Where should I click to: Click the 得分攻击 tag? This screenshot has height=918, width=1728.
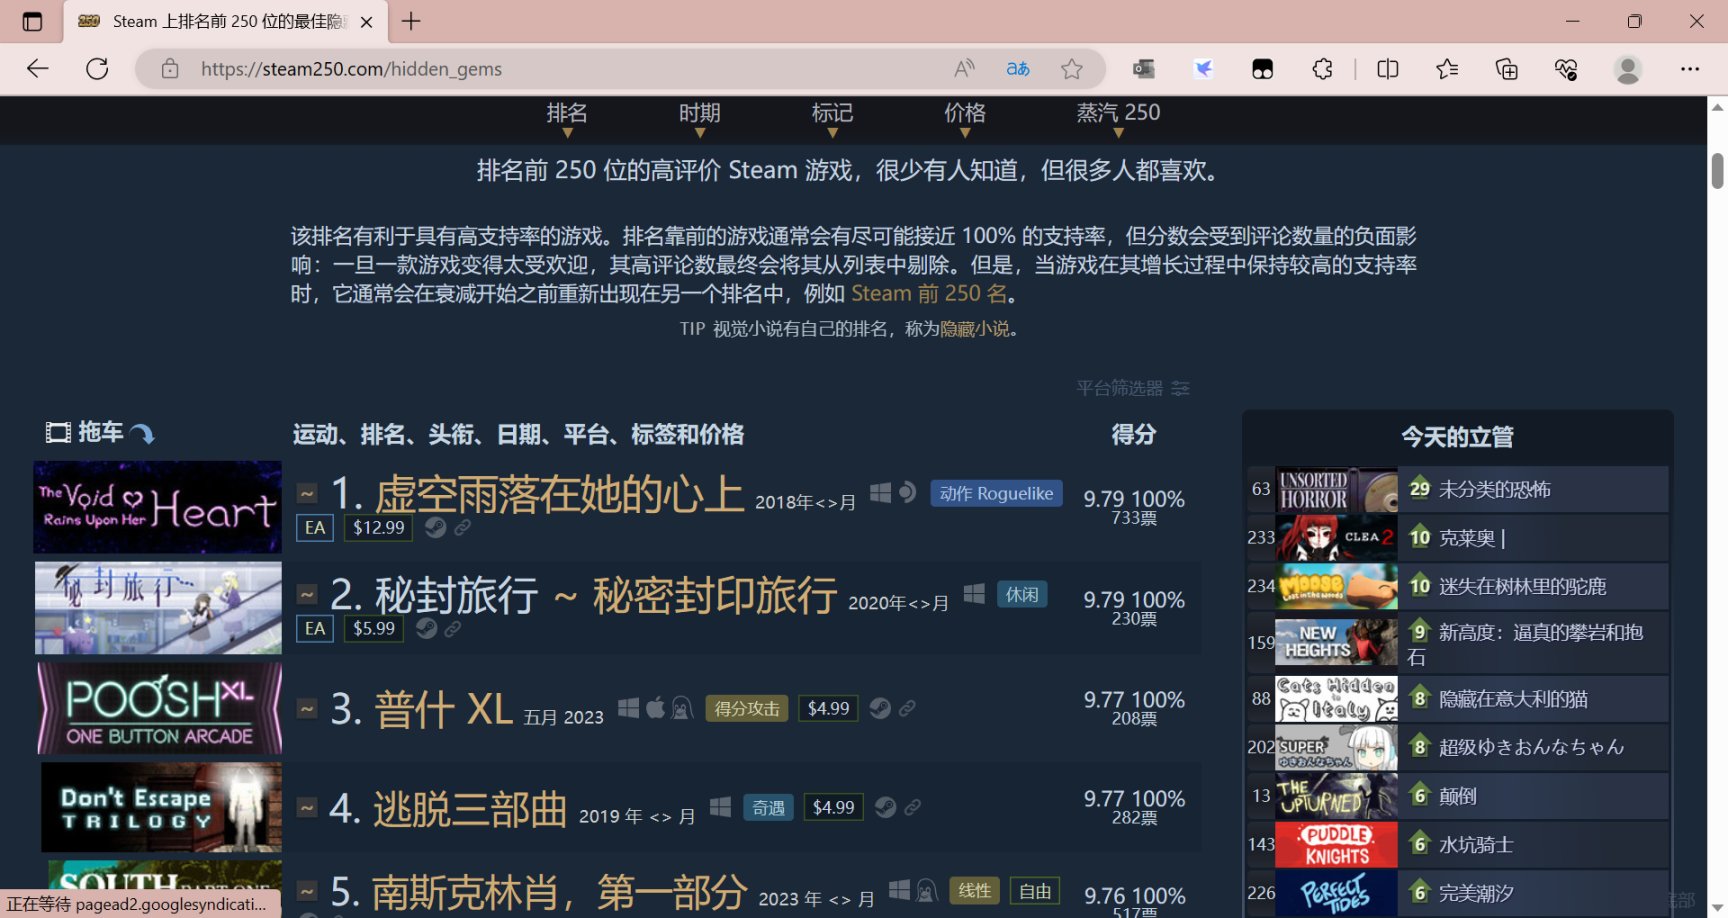pyautogui.click(x=747, y=708)
